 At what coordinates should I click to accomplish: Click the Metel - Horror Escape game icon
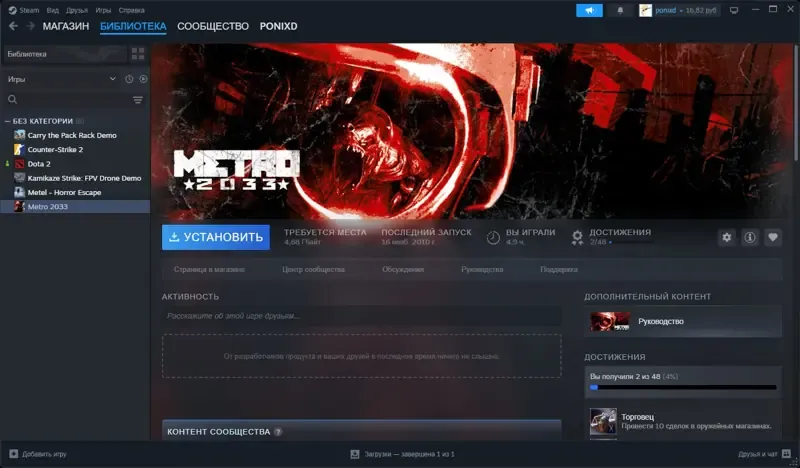point(19,192)
